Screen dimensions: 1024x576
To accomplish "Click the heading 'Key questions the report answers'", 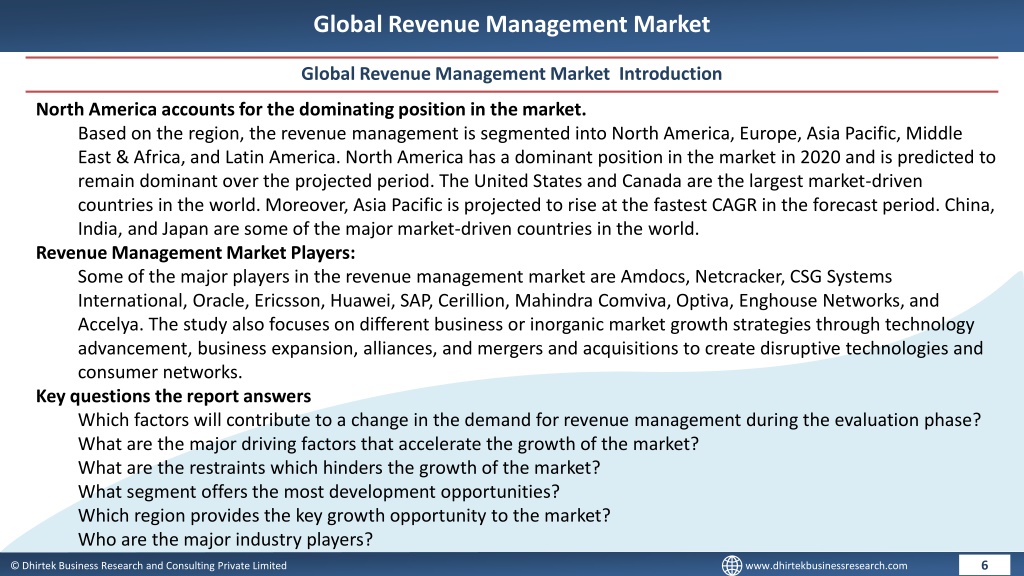I will coord(173,396).
